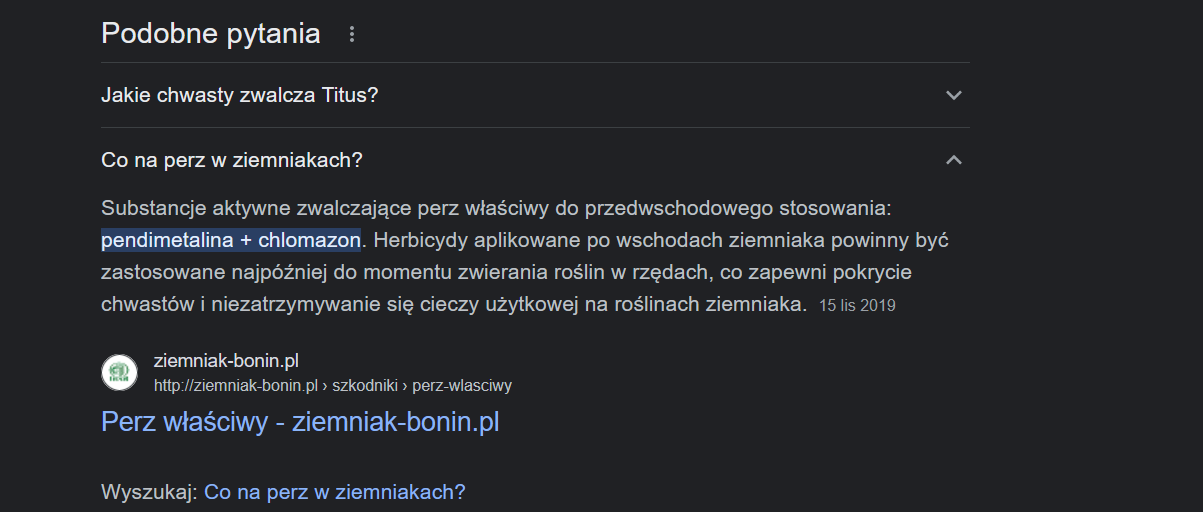The image size is (1203, 512).
Task: Open the three-dot menu beside Podobne pytania
Action: [x=351, y=35]
